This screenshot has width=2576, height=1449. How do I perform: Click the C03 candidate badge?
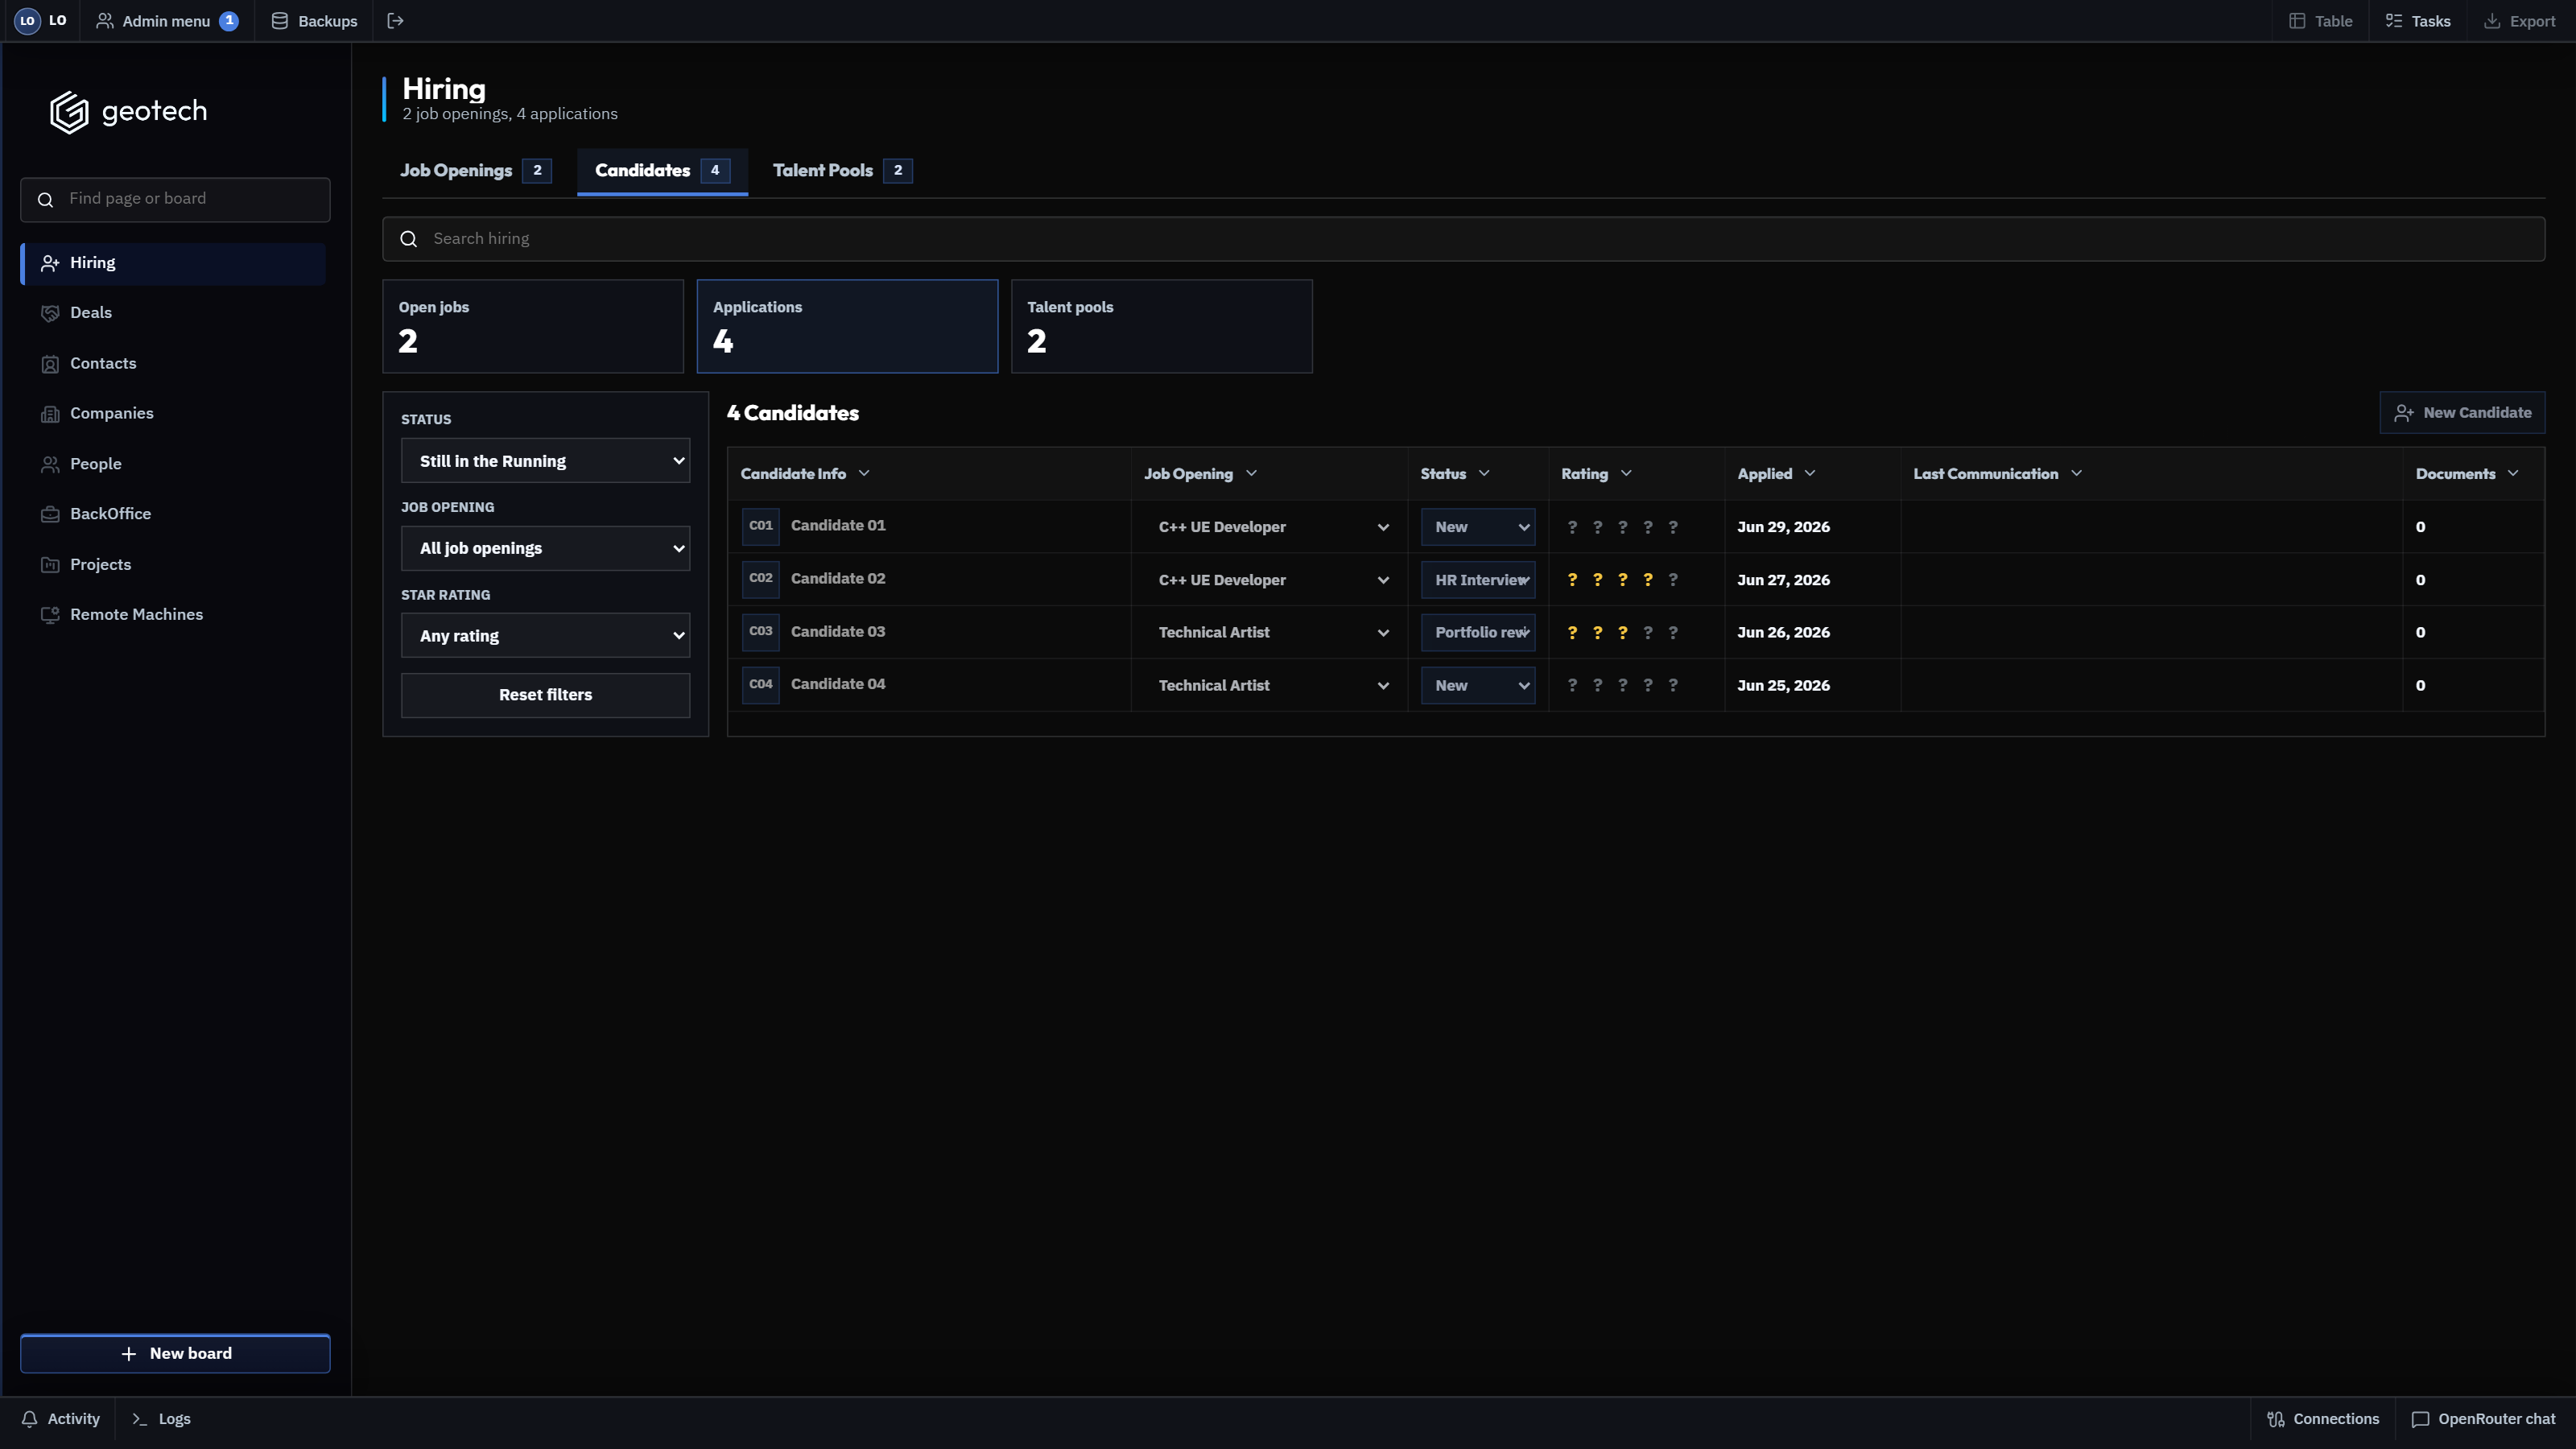(x=761, y=632)
